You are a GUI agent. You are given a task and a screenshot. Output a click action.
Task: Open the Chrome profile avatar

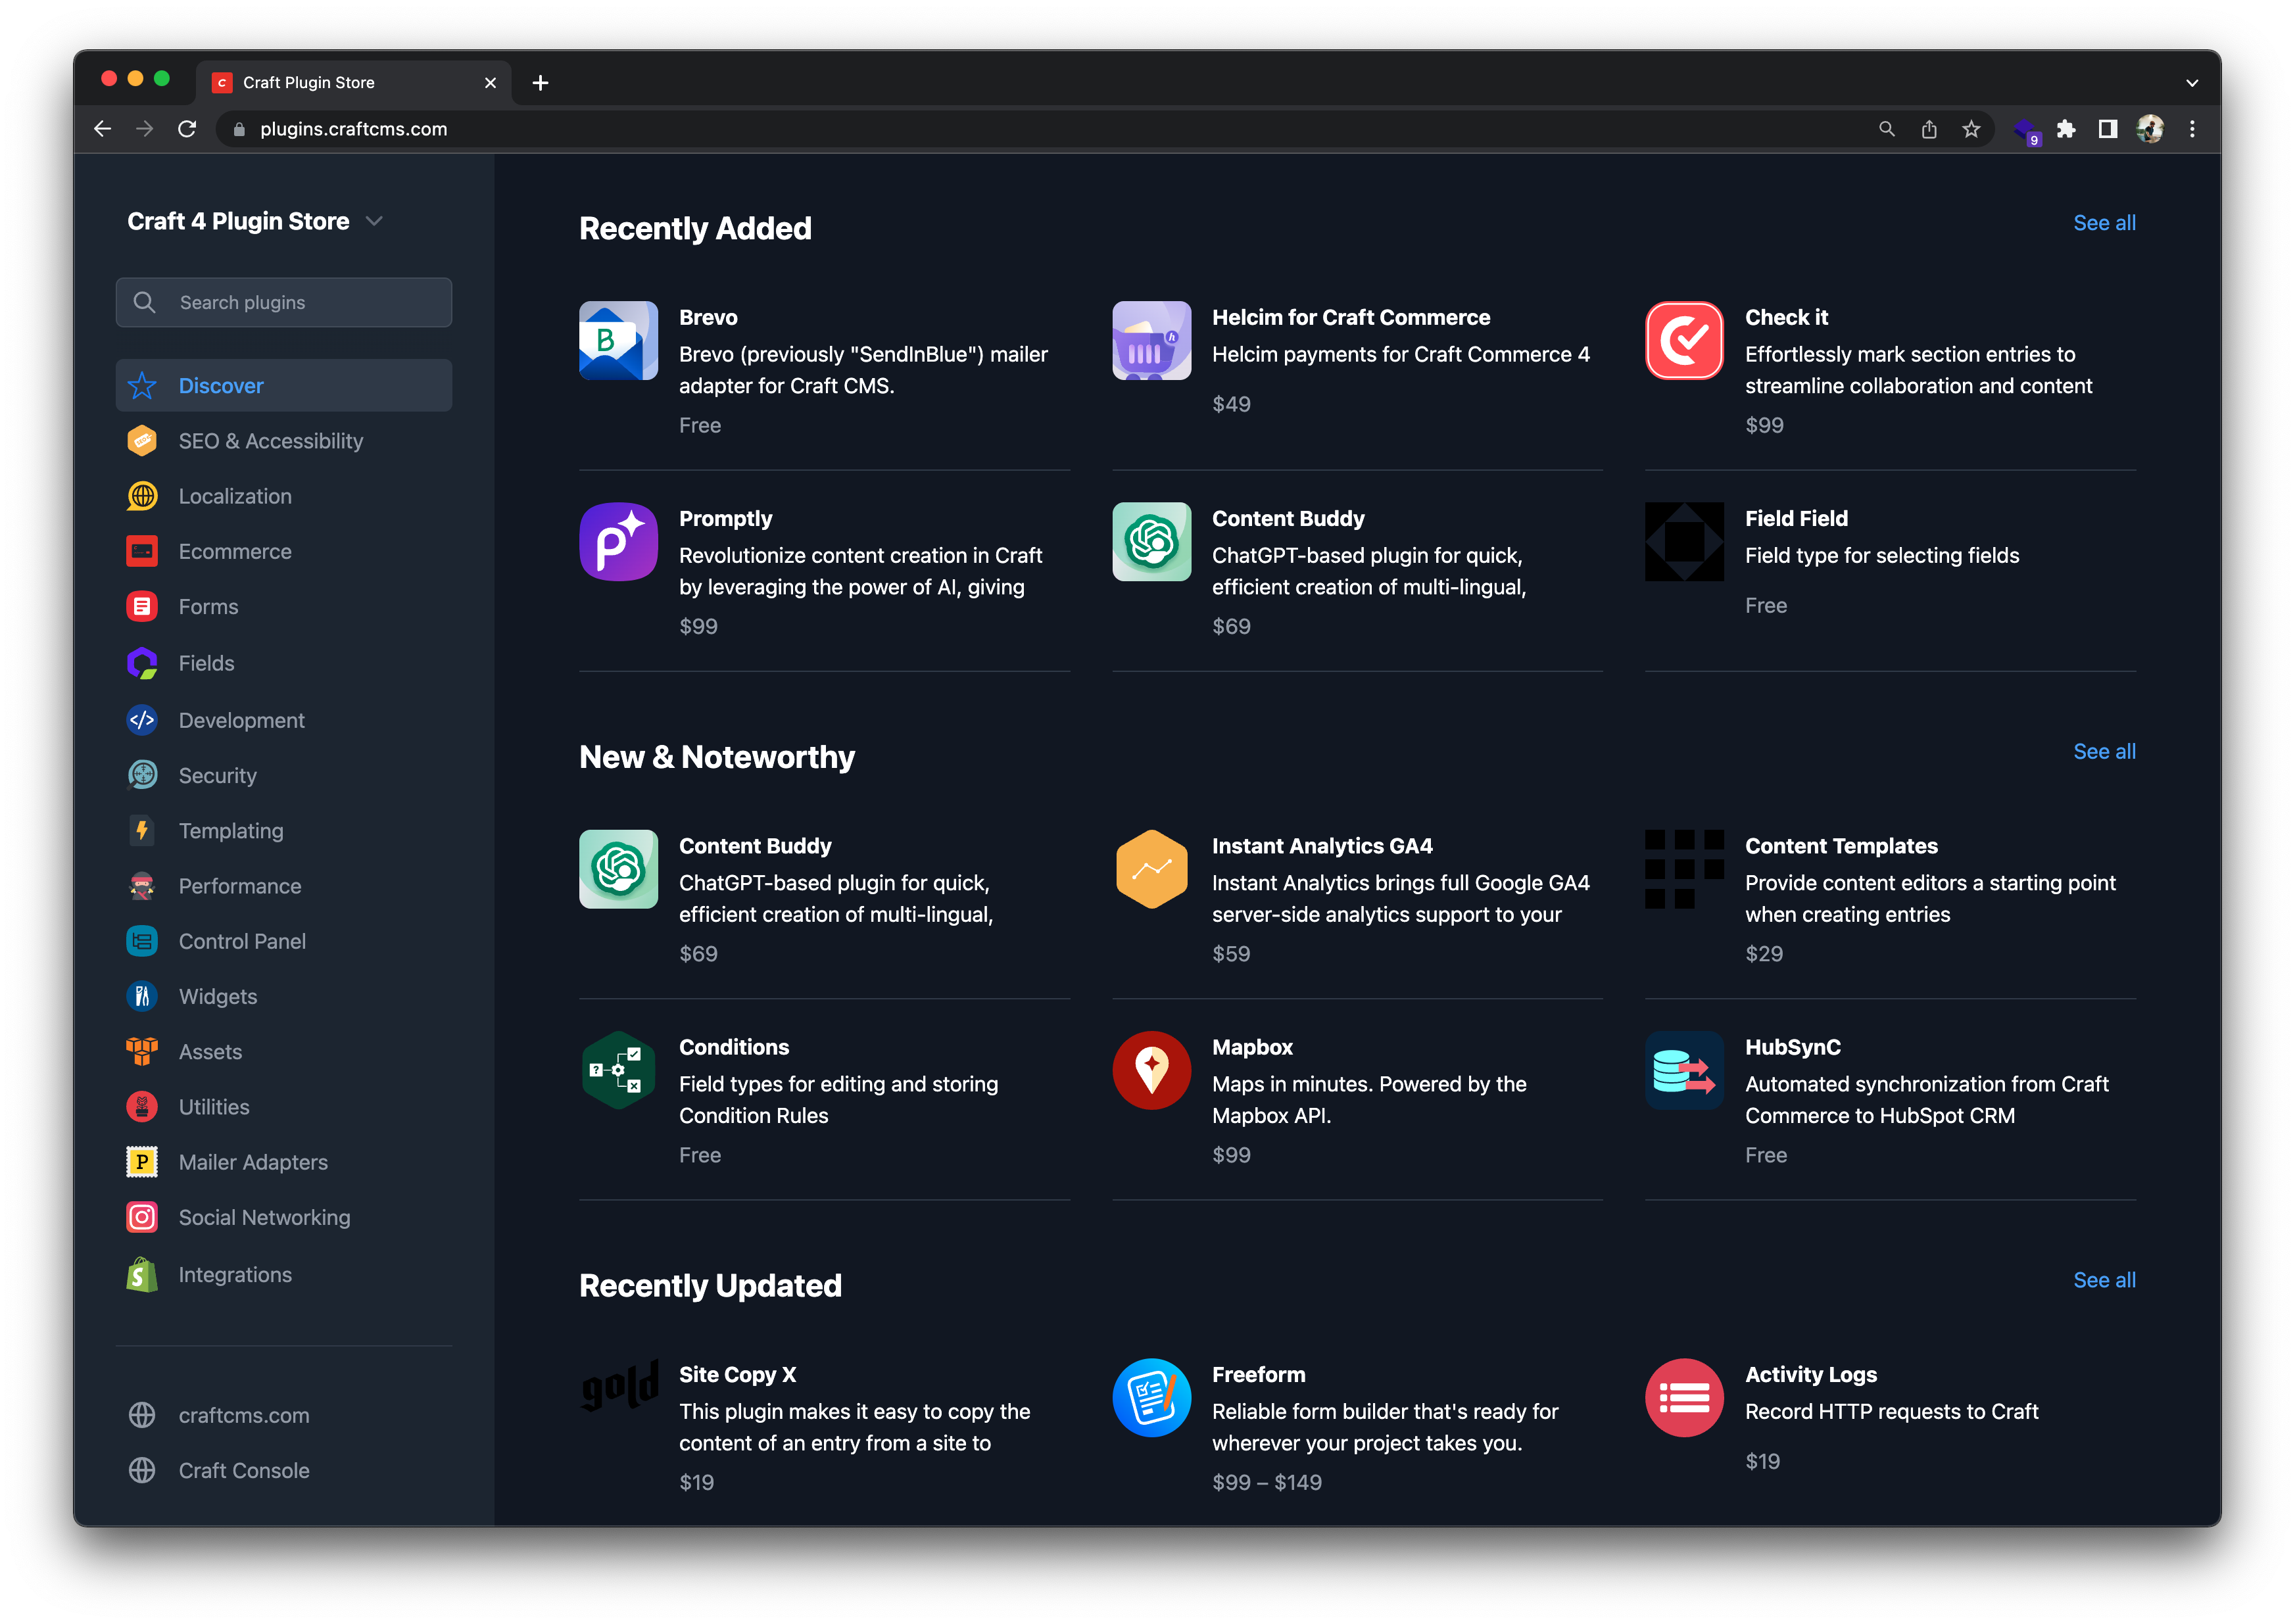pyautogui.click(x=2150, y=129)
